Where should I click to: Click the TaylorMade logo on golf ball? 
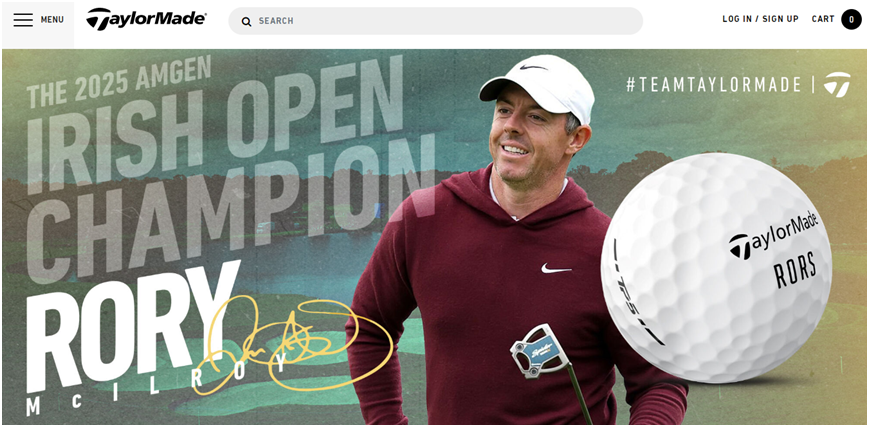click(773, 235)
